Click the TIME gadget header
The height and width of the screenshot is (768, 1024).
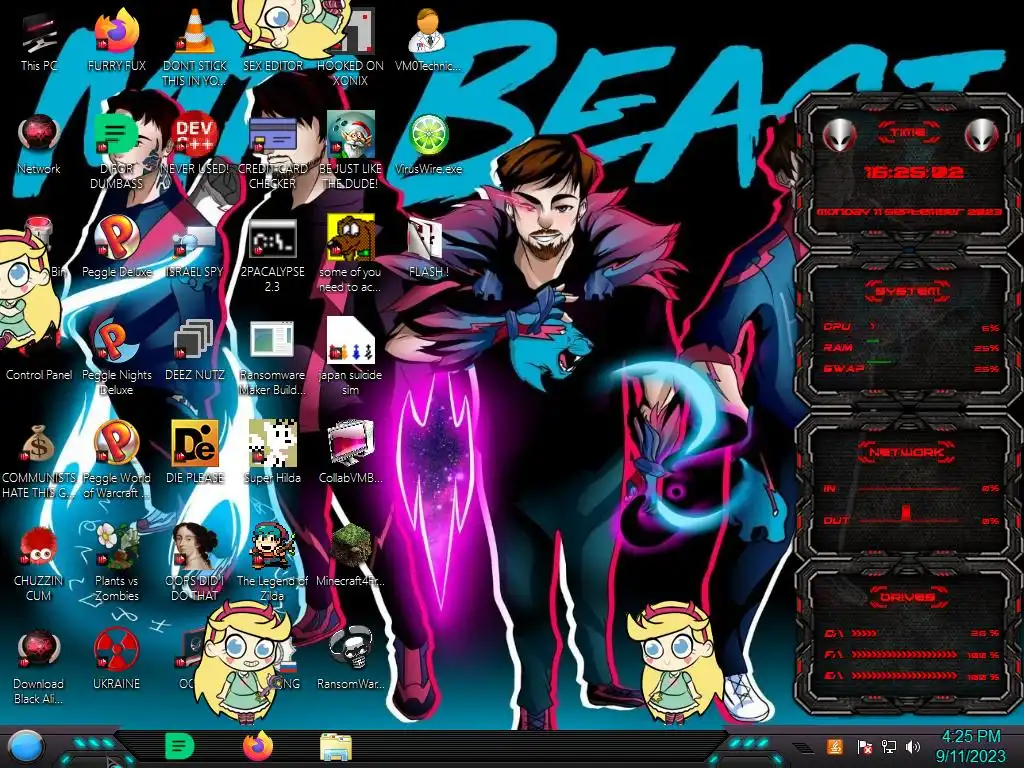pos(908,133)
